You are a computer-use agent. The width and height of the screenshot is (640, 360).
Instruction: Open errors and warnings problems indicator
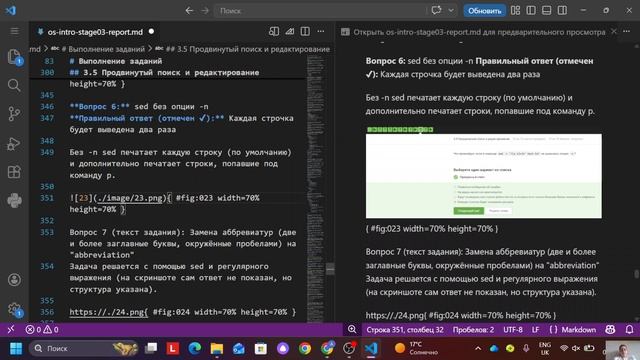42,329
